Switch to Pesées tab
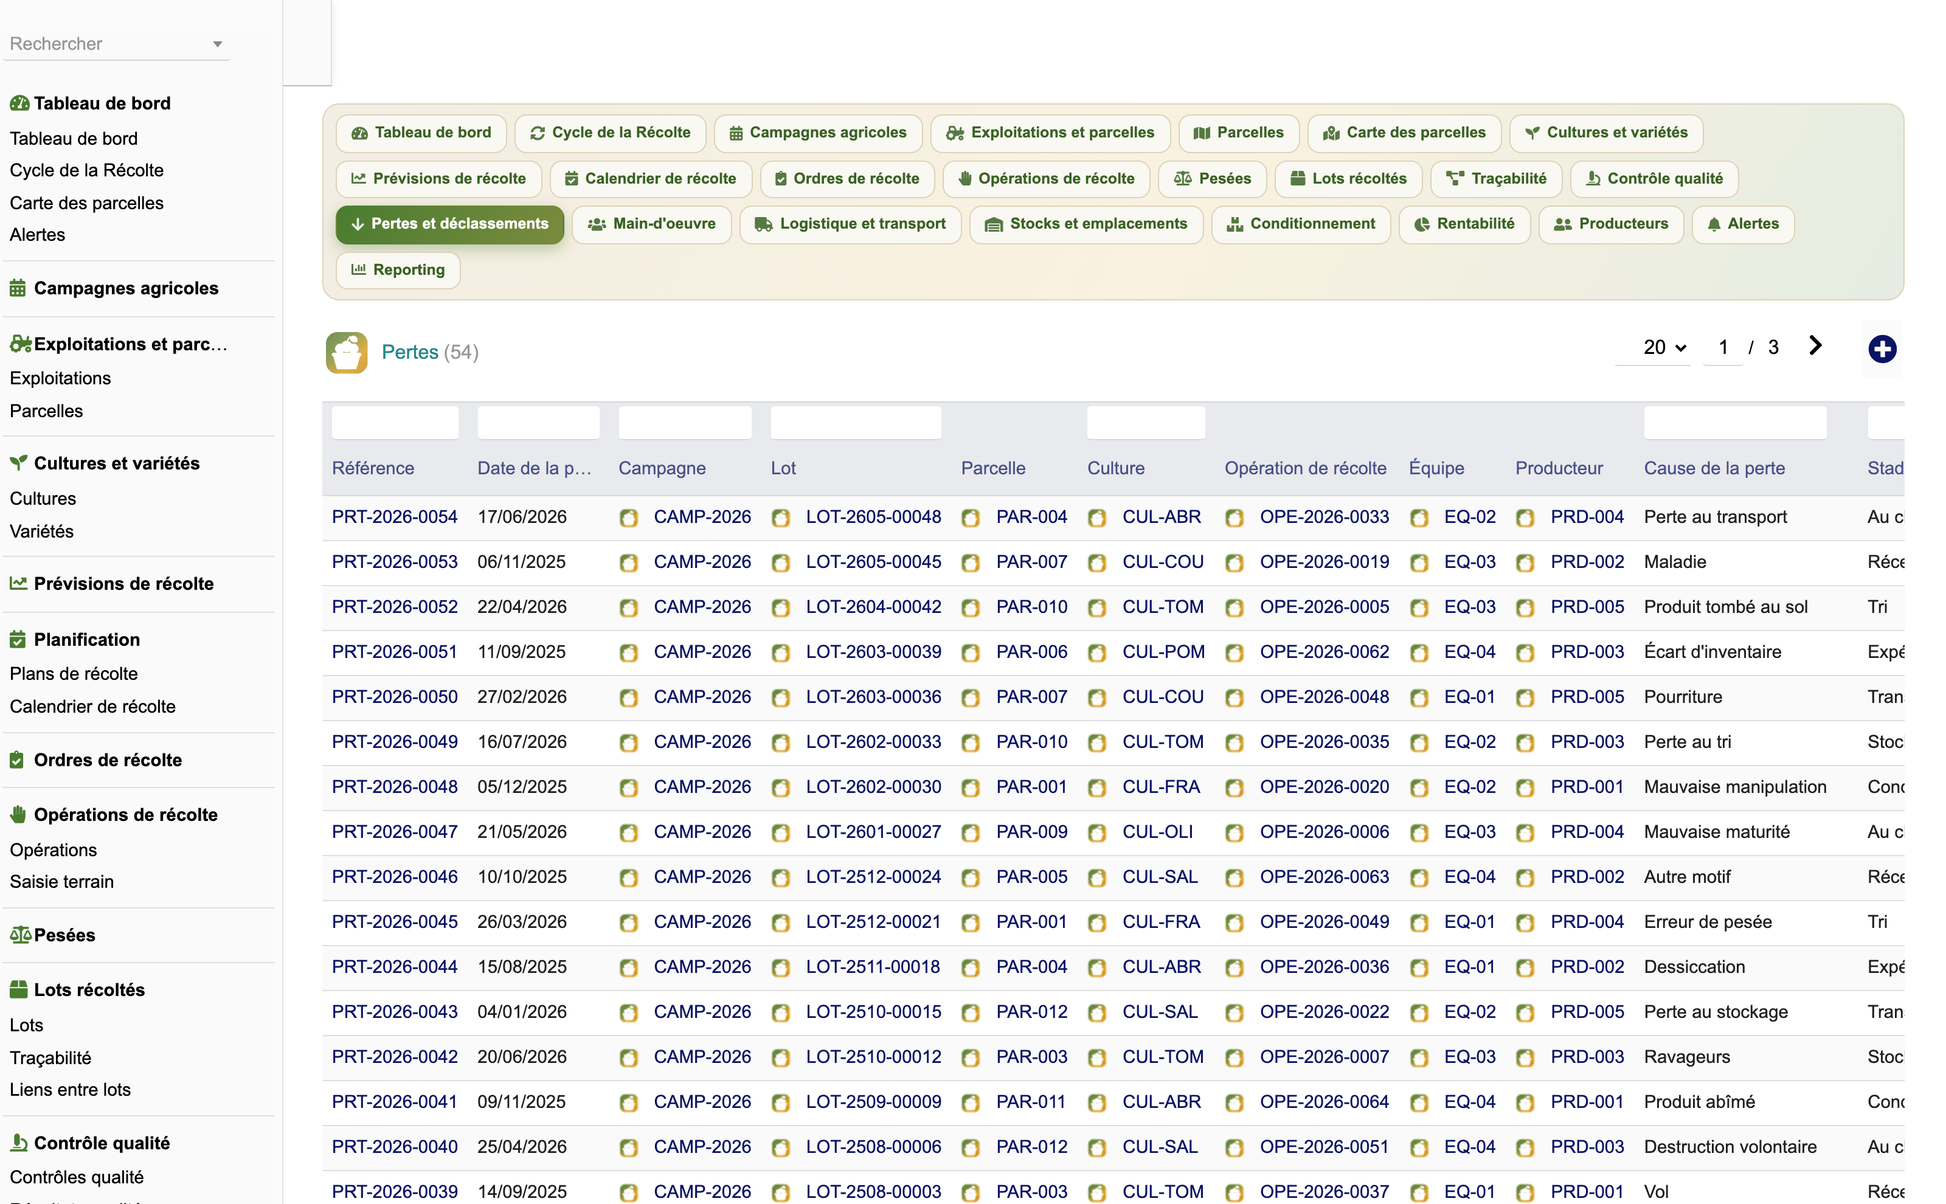Viewport: 1946px width, 1204px height. (1212, 179)
